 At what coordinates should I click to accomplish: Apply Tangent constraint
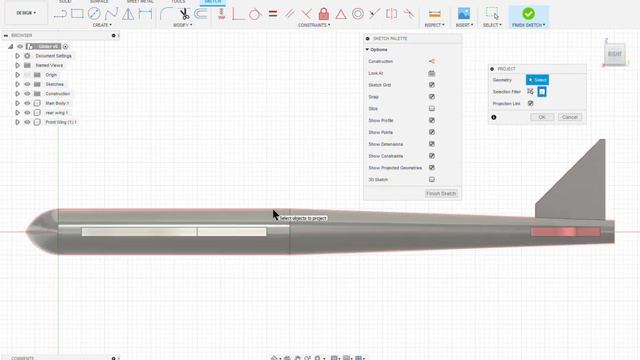tap(255, 14)
